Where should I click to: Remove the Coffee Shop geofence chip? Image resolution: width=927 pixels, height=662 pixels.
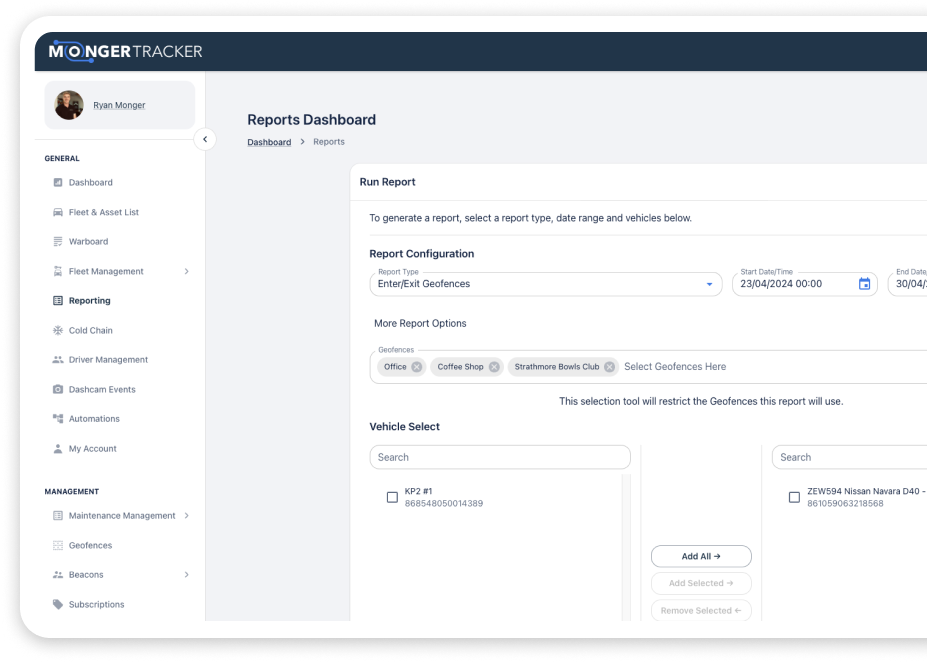point(494,367)
